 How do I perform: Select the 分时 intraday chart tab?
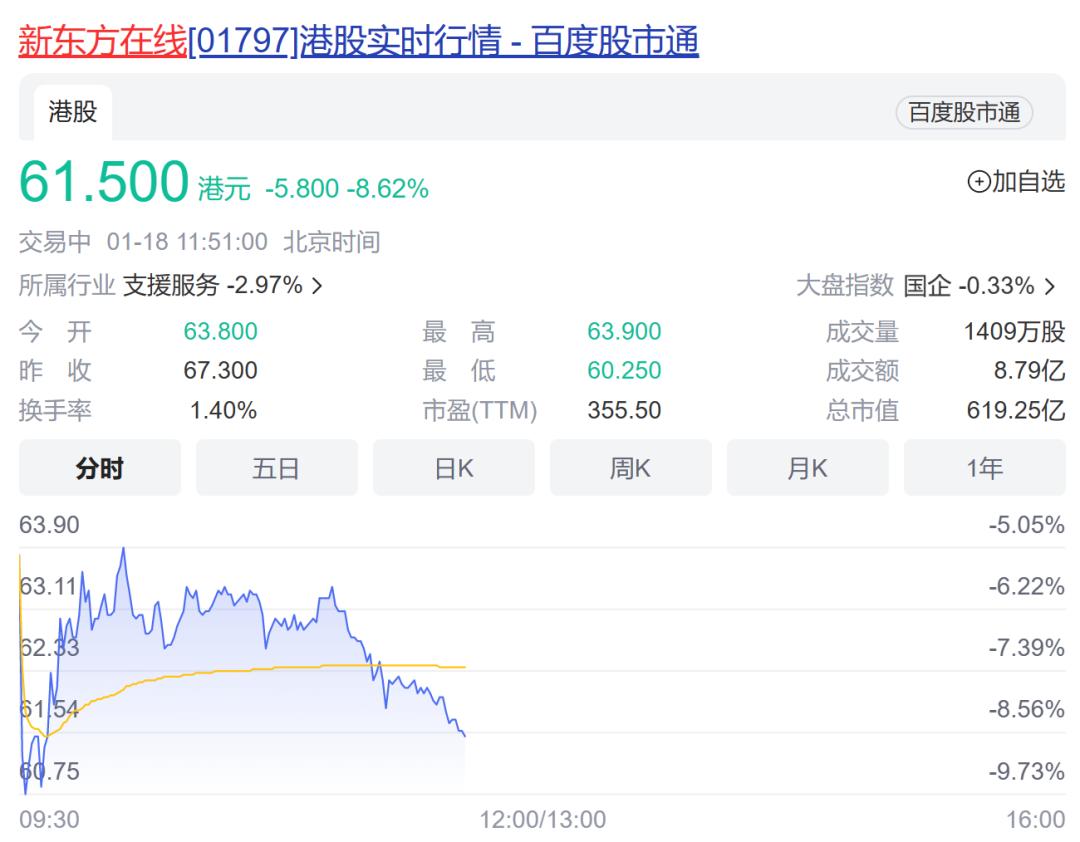point(98,467)
